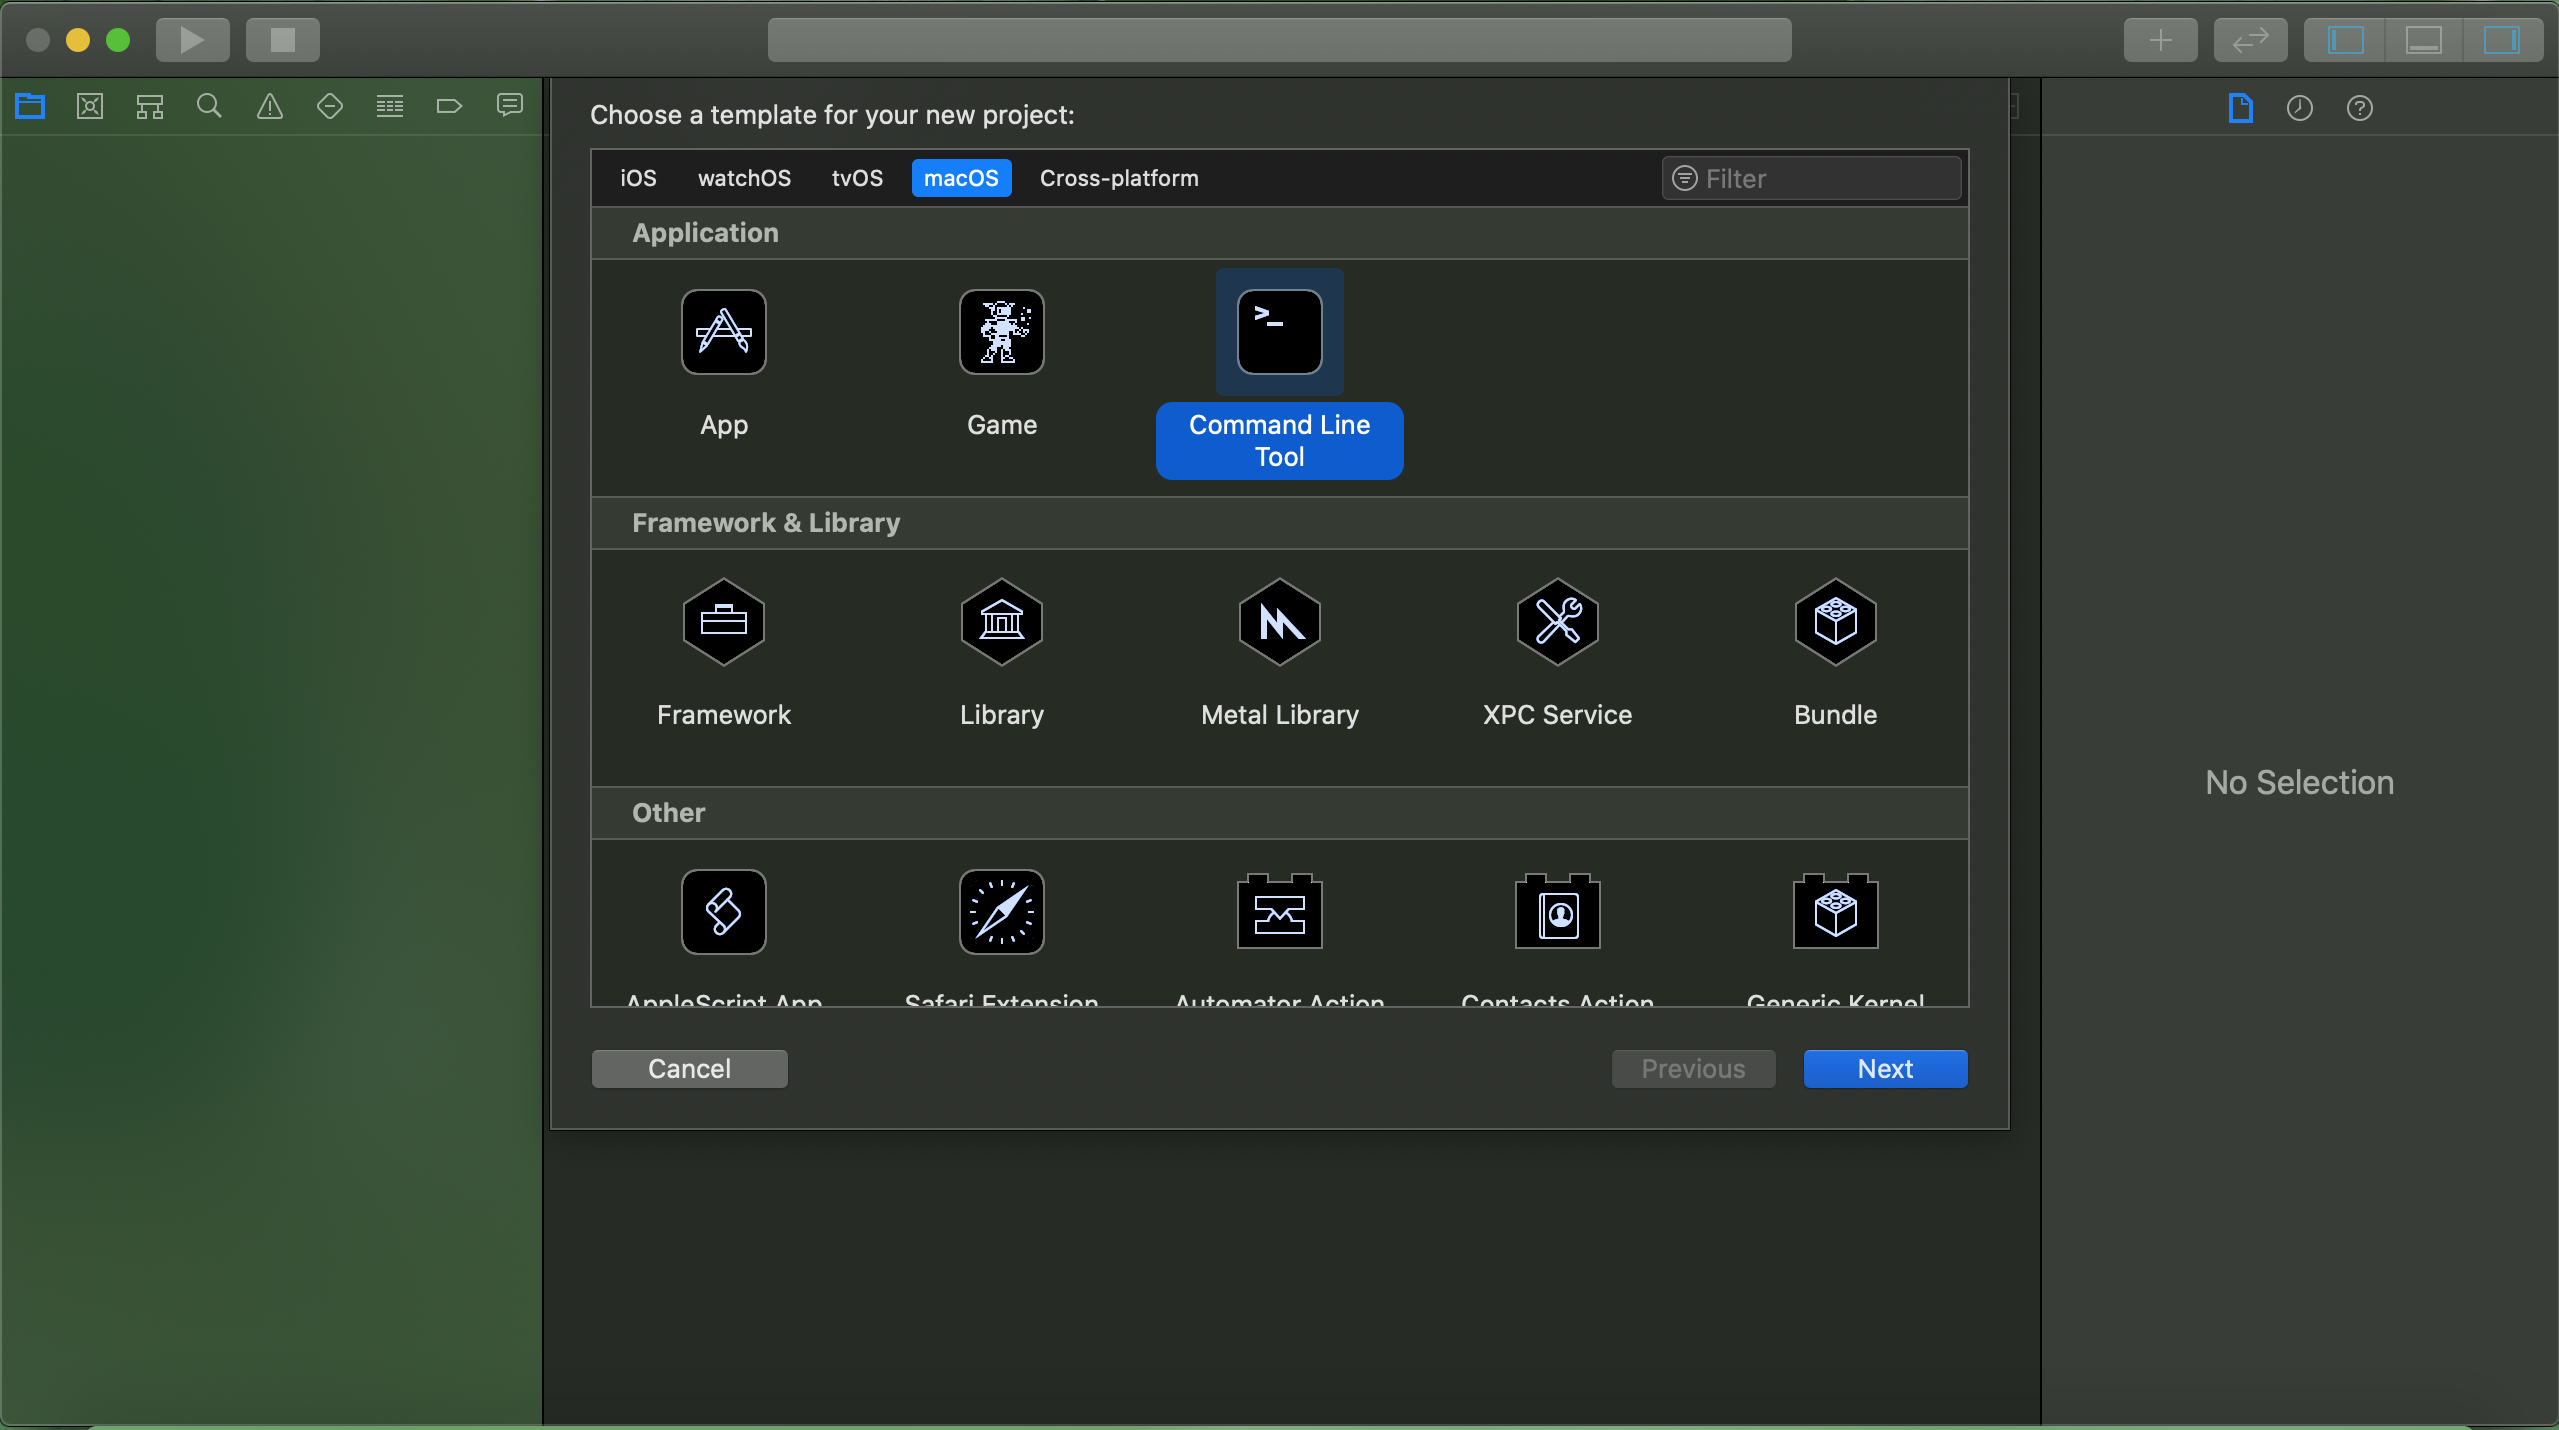Show the History inspector clock icon

click(x=2300, y=108)
